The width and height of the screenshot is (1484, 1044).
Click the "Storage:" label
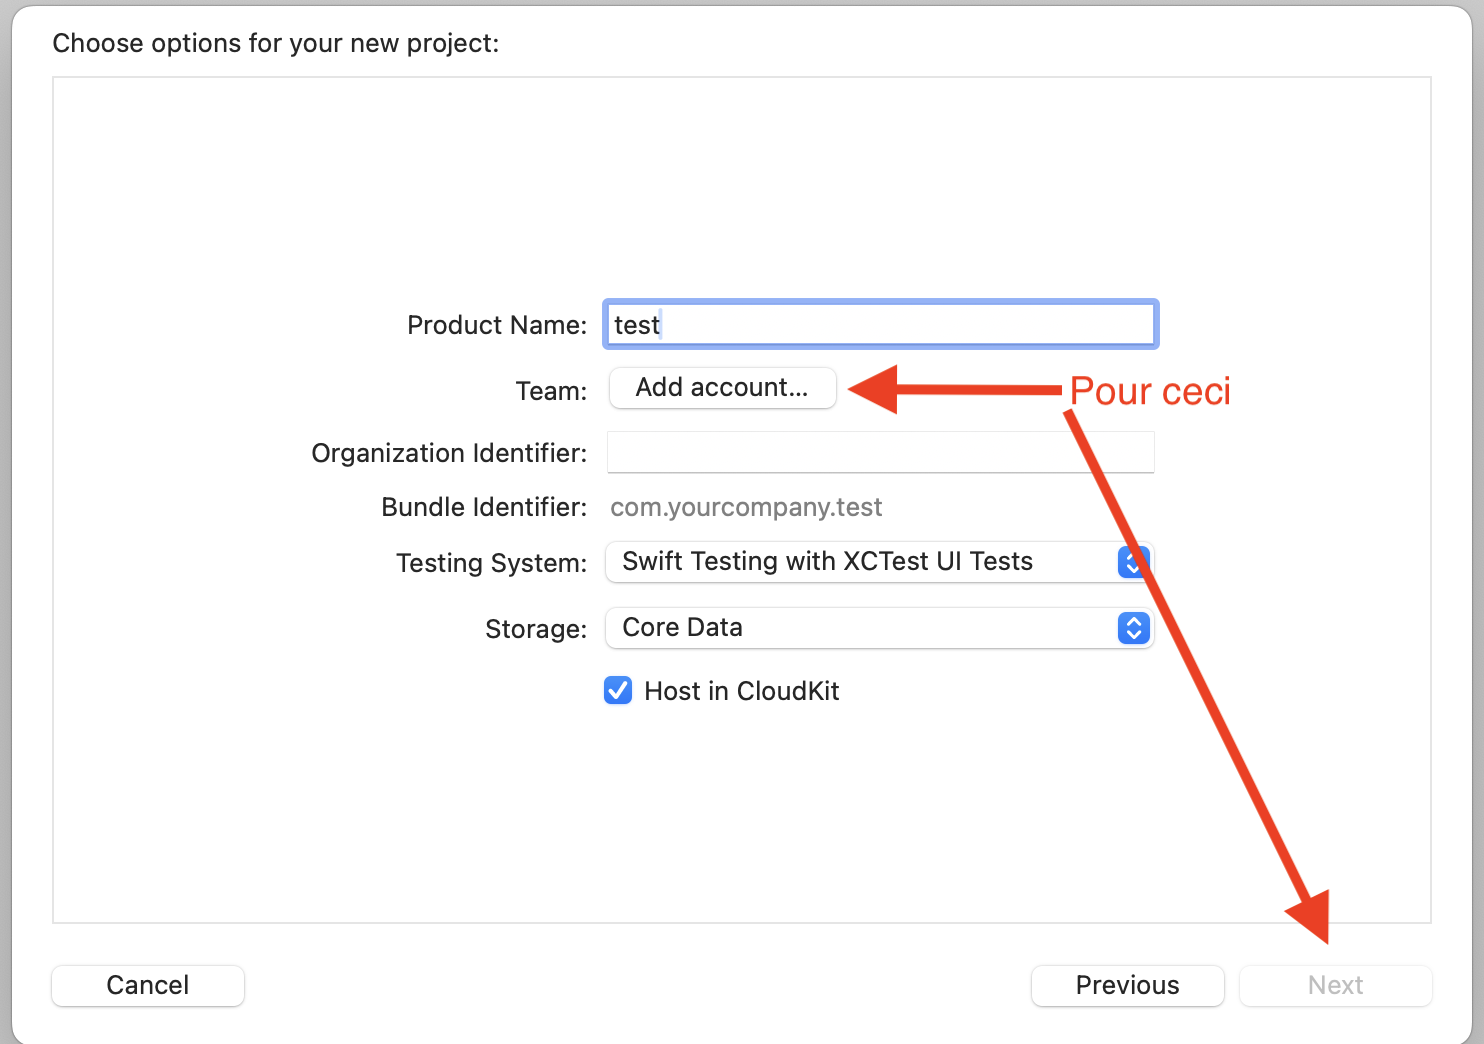click(x=536, y=629)
